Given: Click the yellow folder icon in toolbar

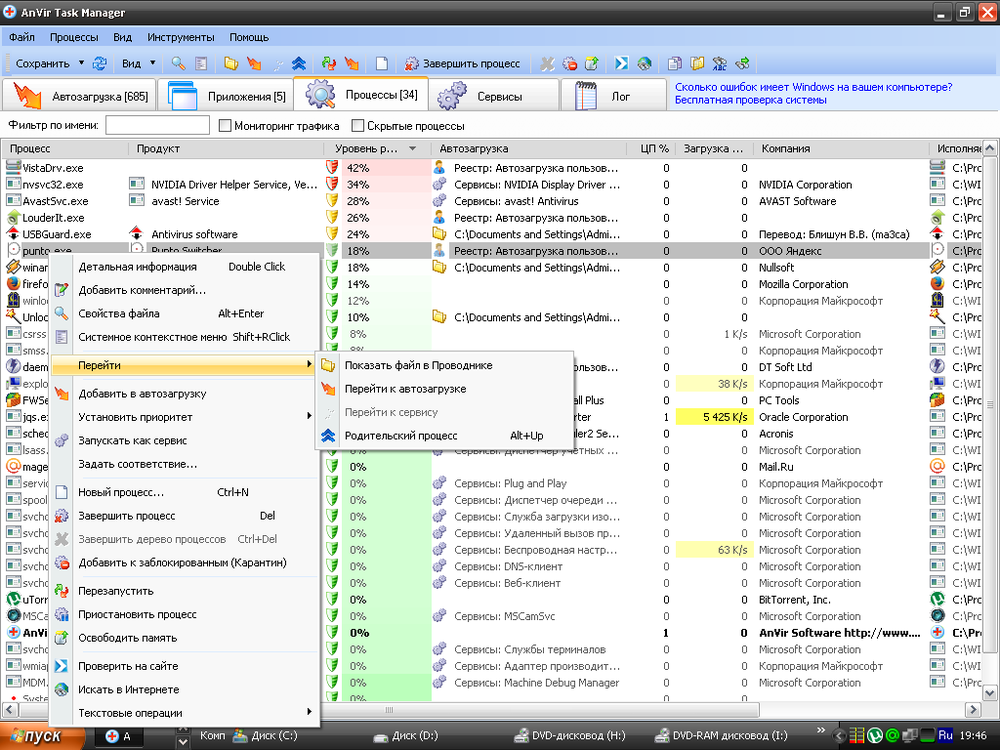Looking at the screenshot, I should [x=231, y=63].
